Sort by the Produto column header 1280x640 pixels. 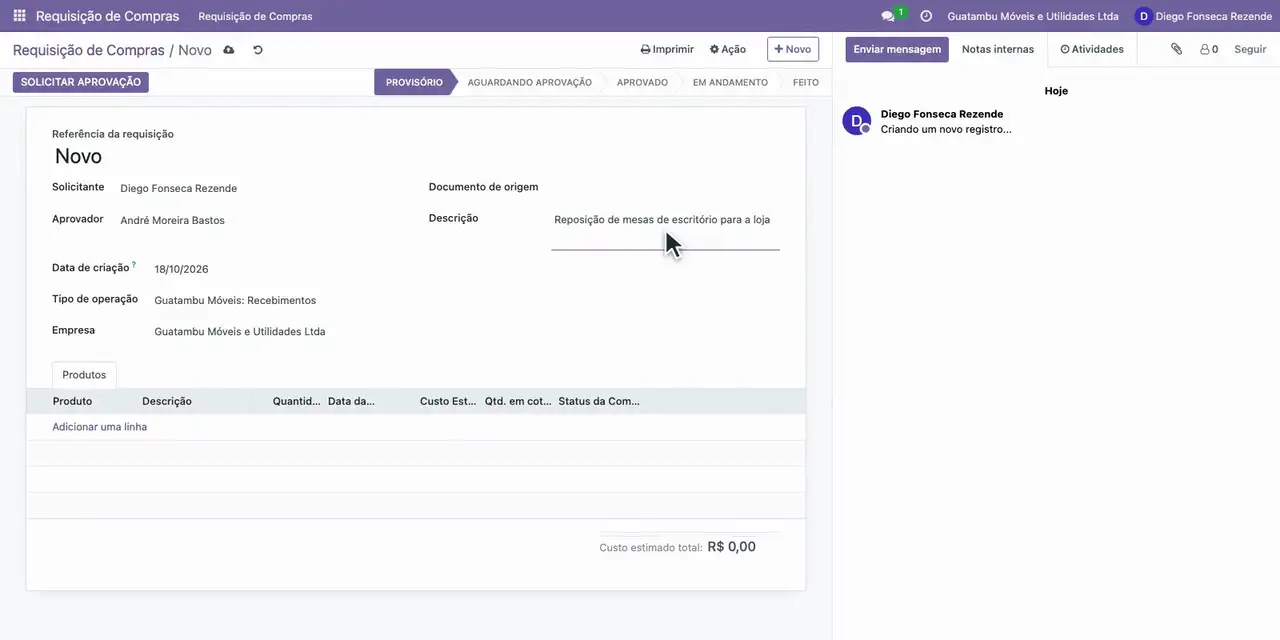coord(84,401)
